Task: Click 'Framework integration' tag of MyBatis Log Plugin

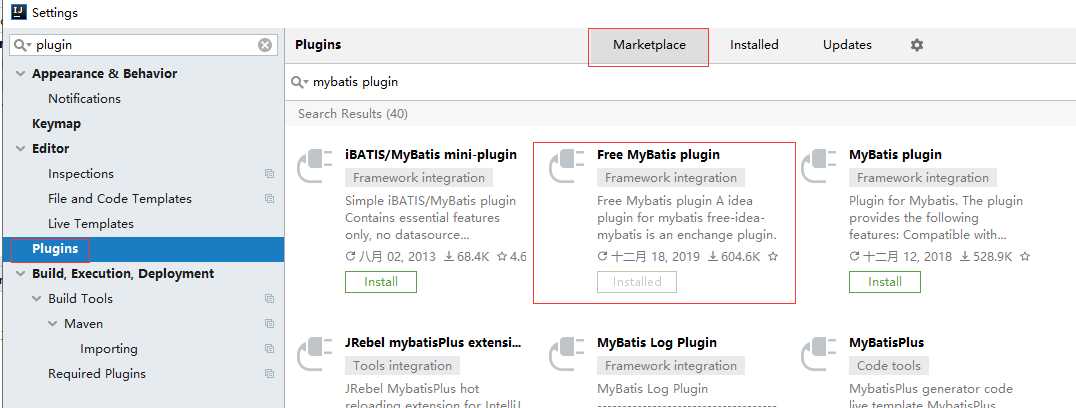Action: point(670,366)
